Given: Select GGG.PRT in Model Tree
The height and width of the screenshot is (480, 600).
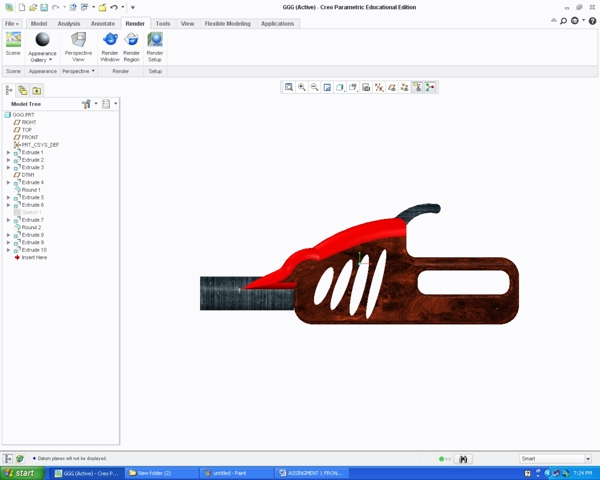Looking at the screenshot, I should (x=20, y=115).
